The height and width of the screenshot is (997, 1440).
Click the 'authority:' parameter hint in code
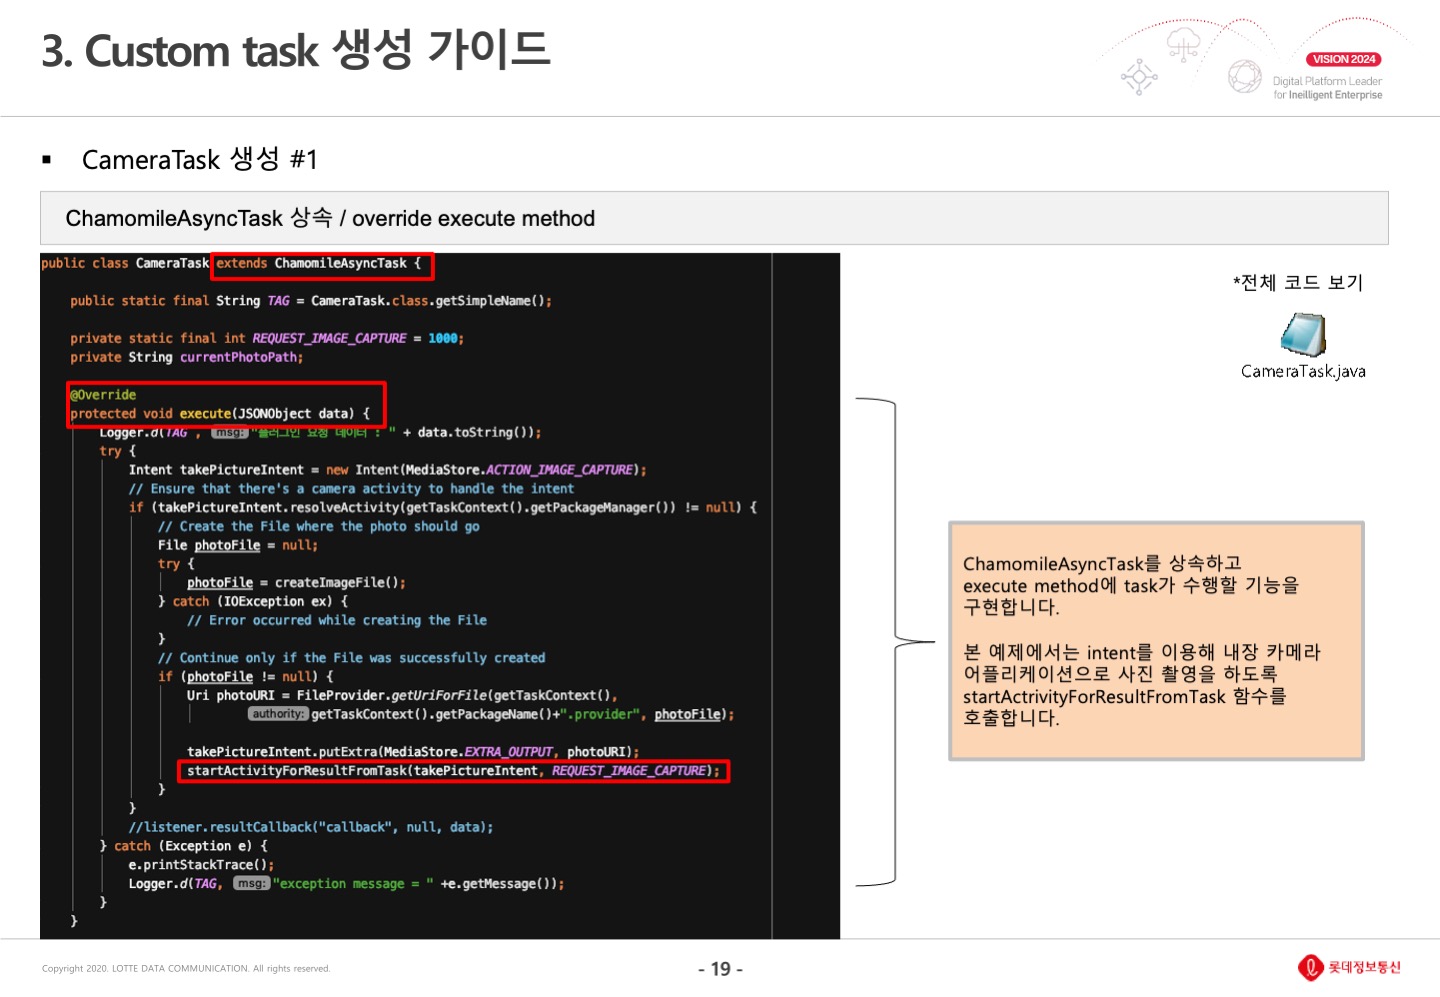[x=278, y=714]
